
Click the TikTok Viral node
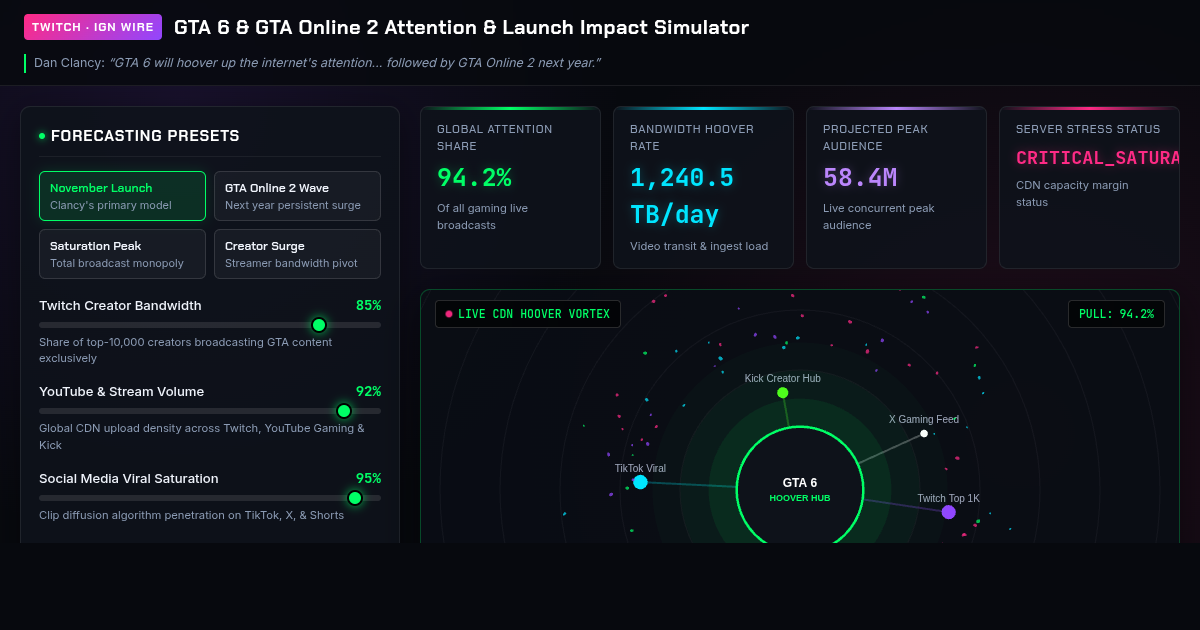[x=640, y=482]
